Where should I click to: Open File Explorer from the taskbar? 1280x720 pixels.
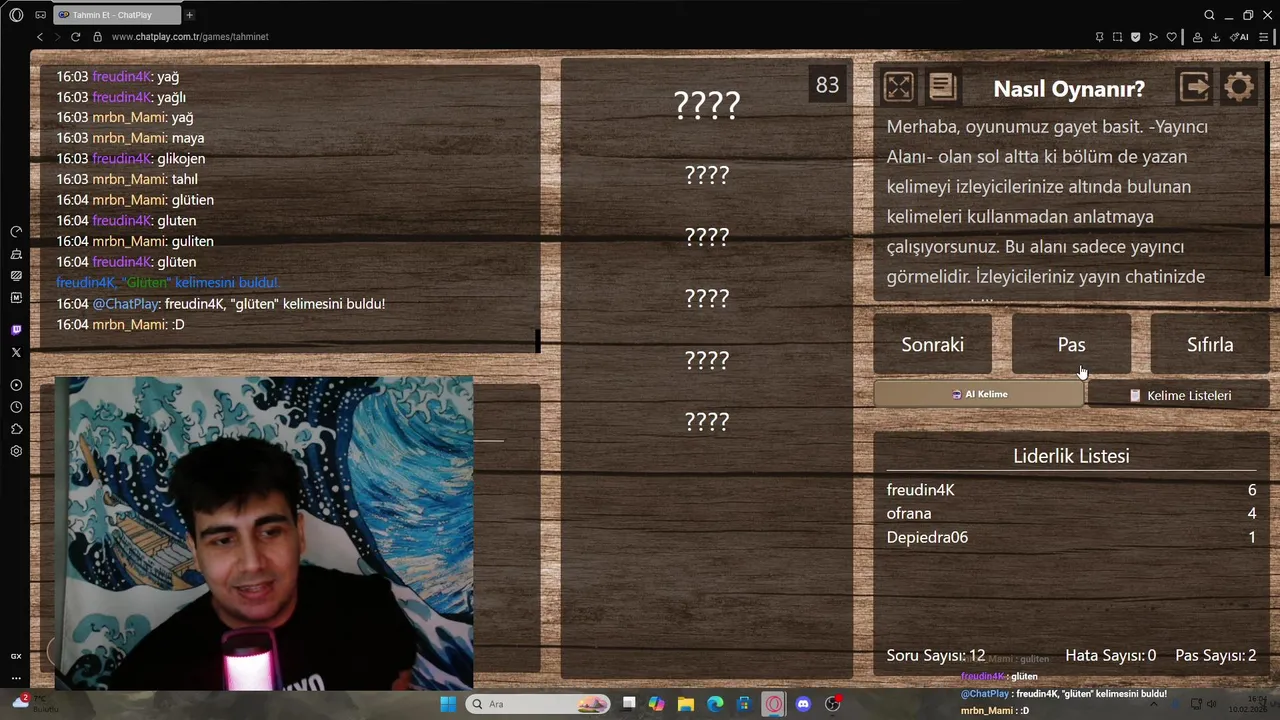click(x=686, y=704)
